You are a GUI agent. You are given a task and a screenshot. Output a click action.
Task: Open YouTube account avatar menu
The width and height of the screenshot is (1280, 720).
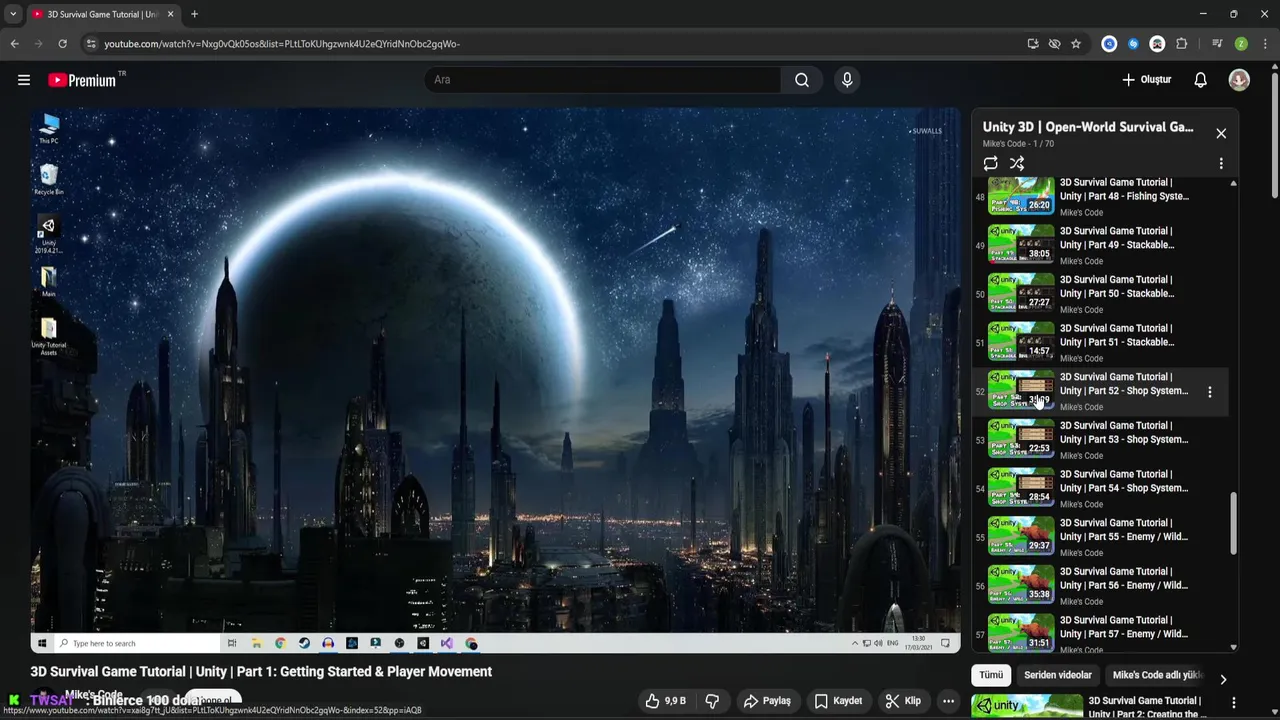tap(1239, 80)
